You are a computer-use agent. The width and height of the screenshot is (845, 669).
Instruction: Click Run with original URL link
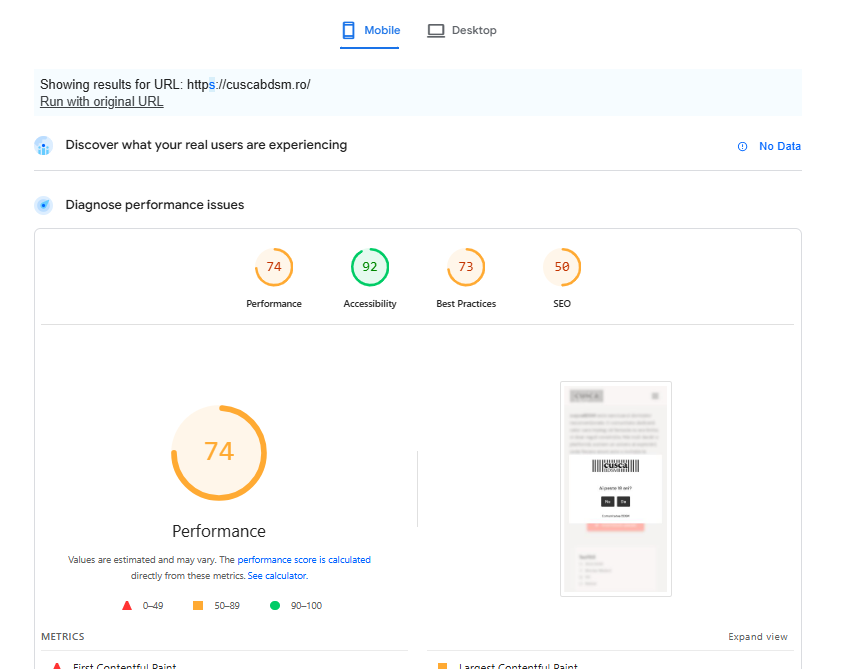(x=102, y=101)
